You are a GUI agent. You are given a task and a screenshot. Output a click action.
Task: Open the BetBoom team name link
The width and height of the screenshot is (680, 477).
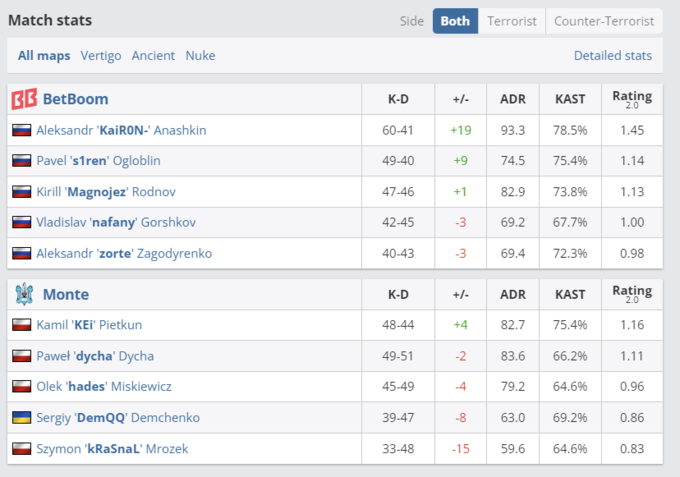76,99
